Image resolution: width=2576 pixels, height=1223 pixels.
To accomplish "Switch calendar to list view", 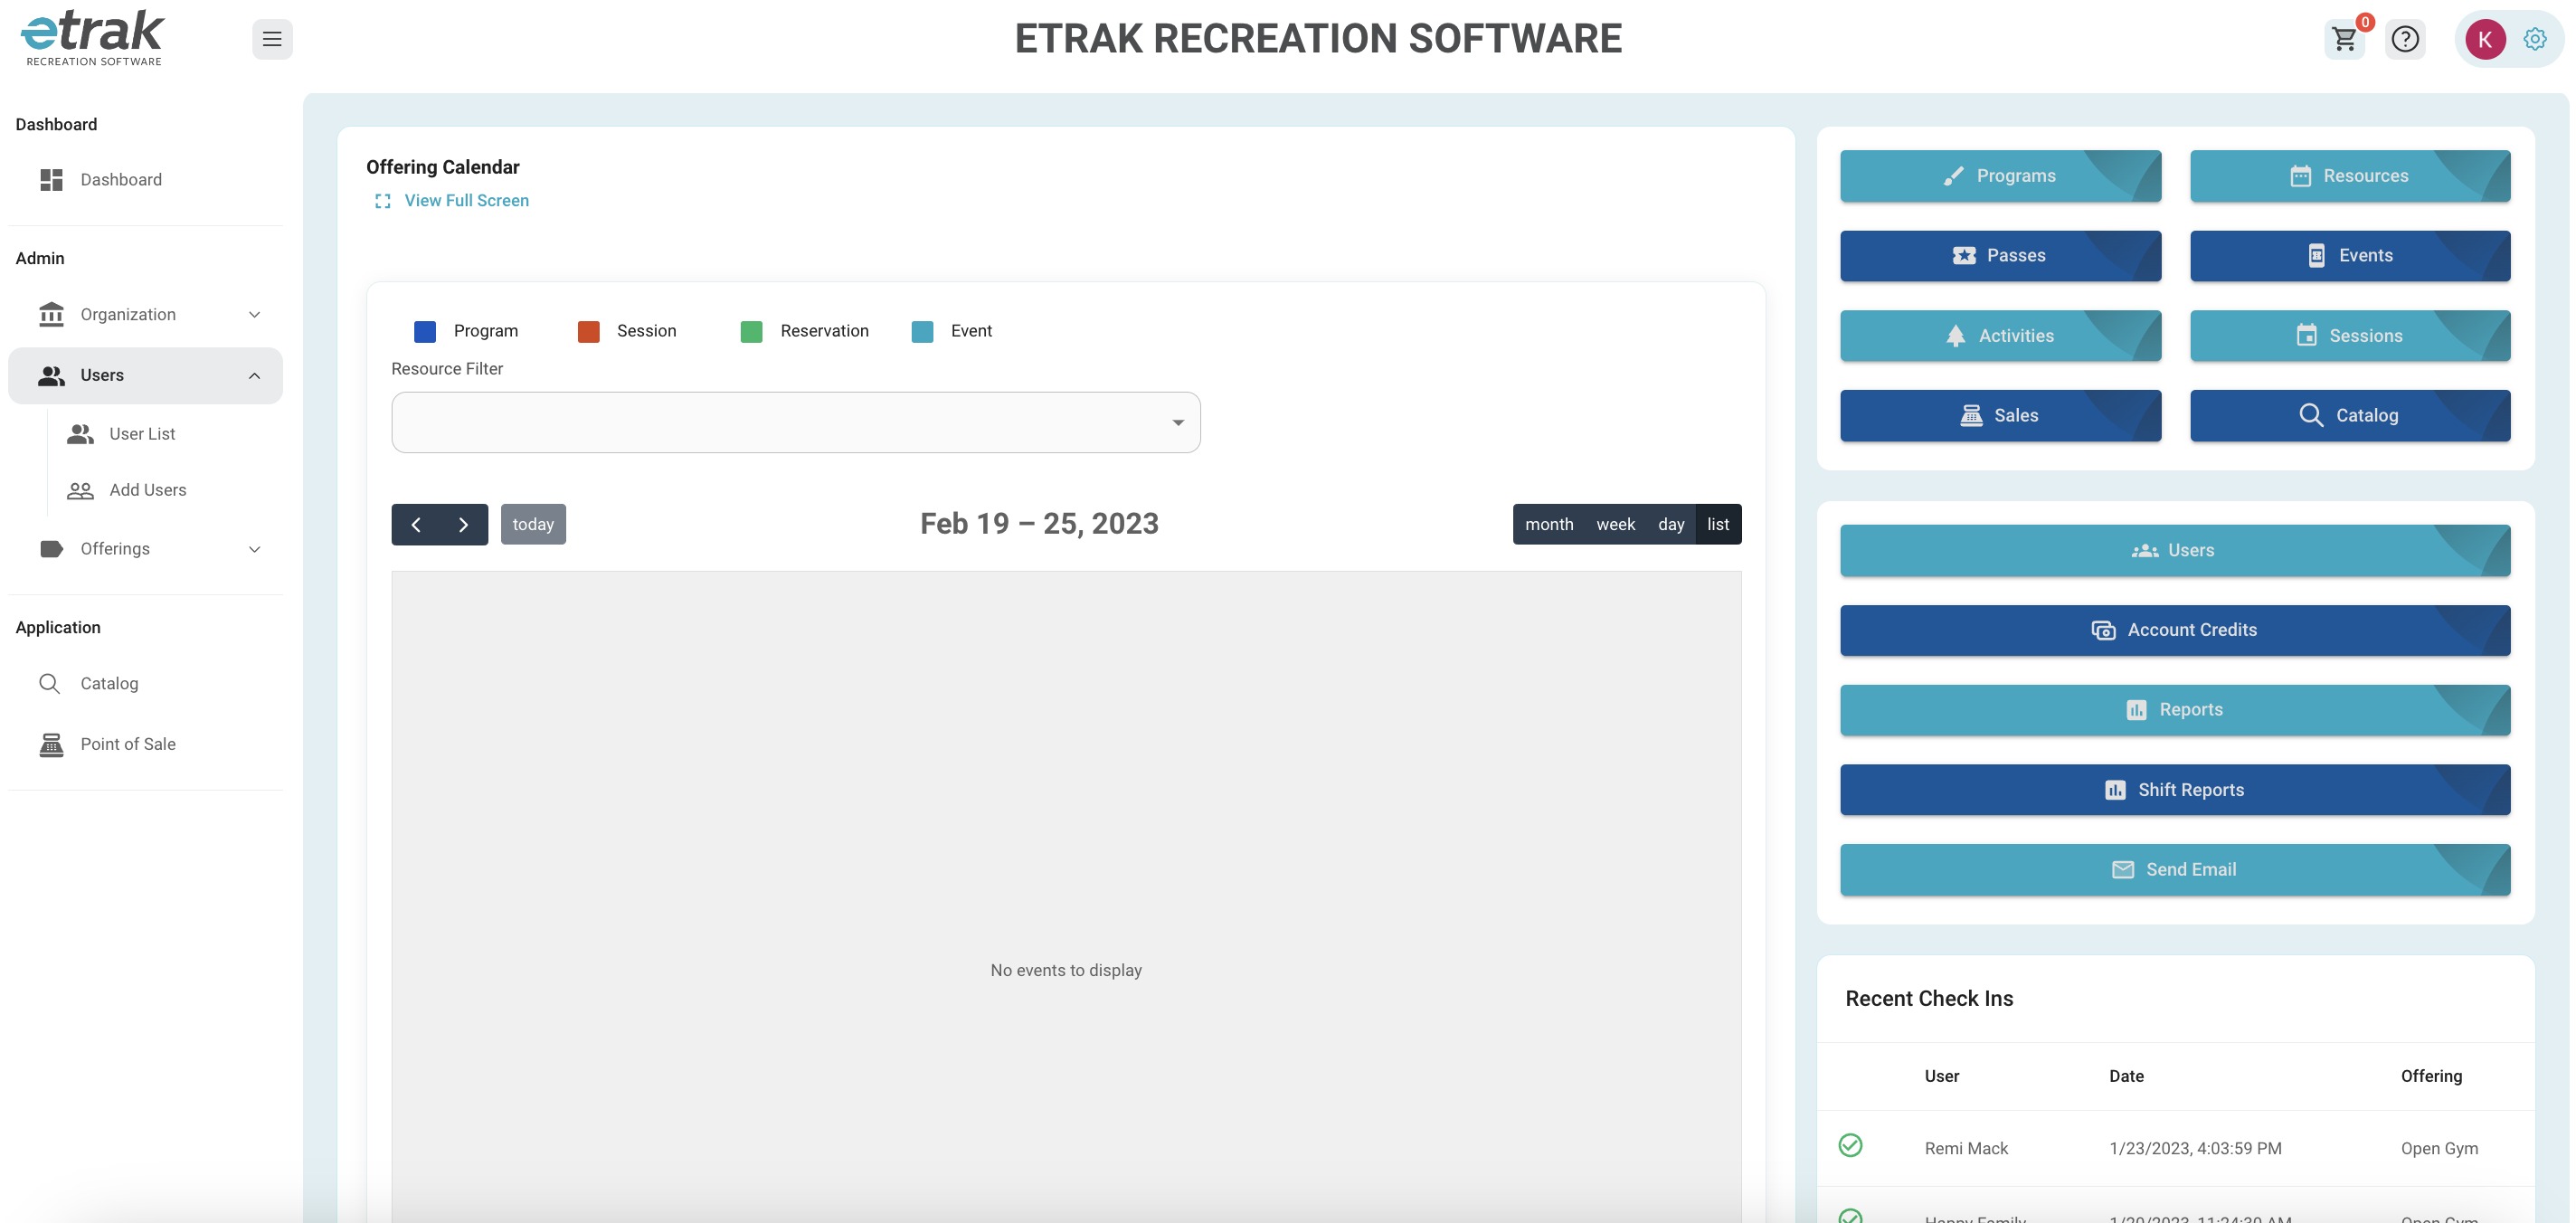I will click(1718, 524).
